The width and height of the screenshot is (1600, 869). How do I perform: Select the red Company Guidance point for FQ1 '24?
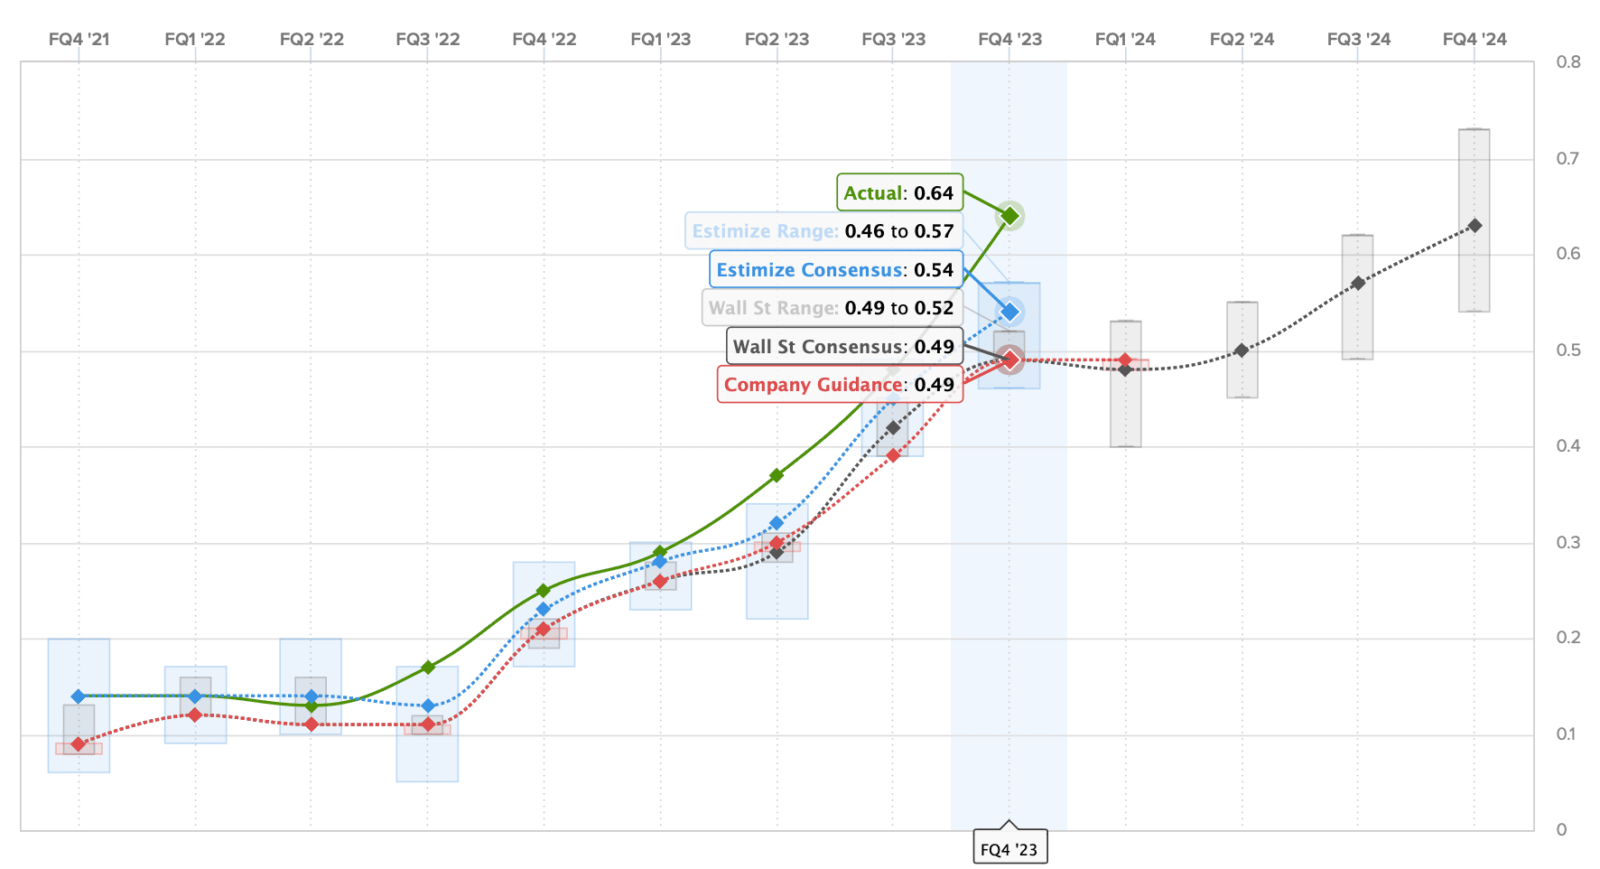1126,360
